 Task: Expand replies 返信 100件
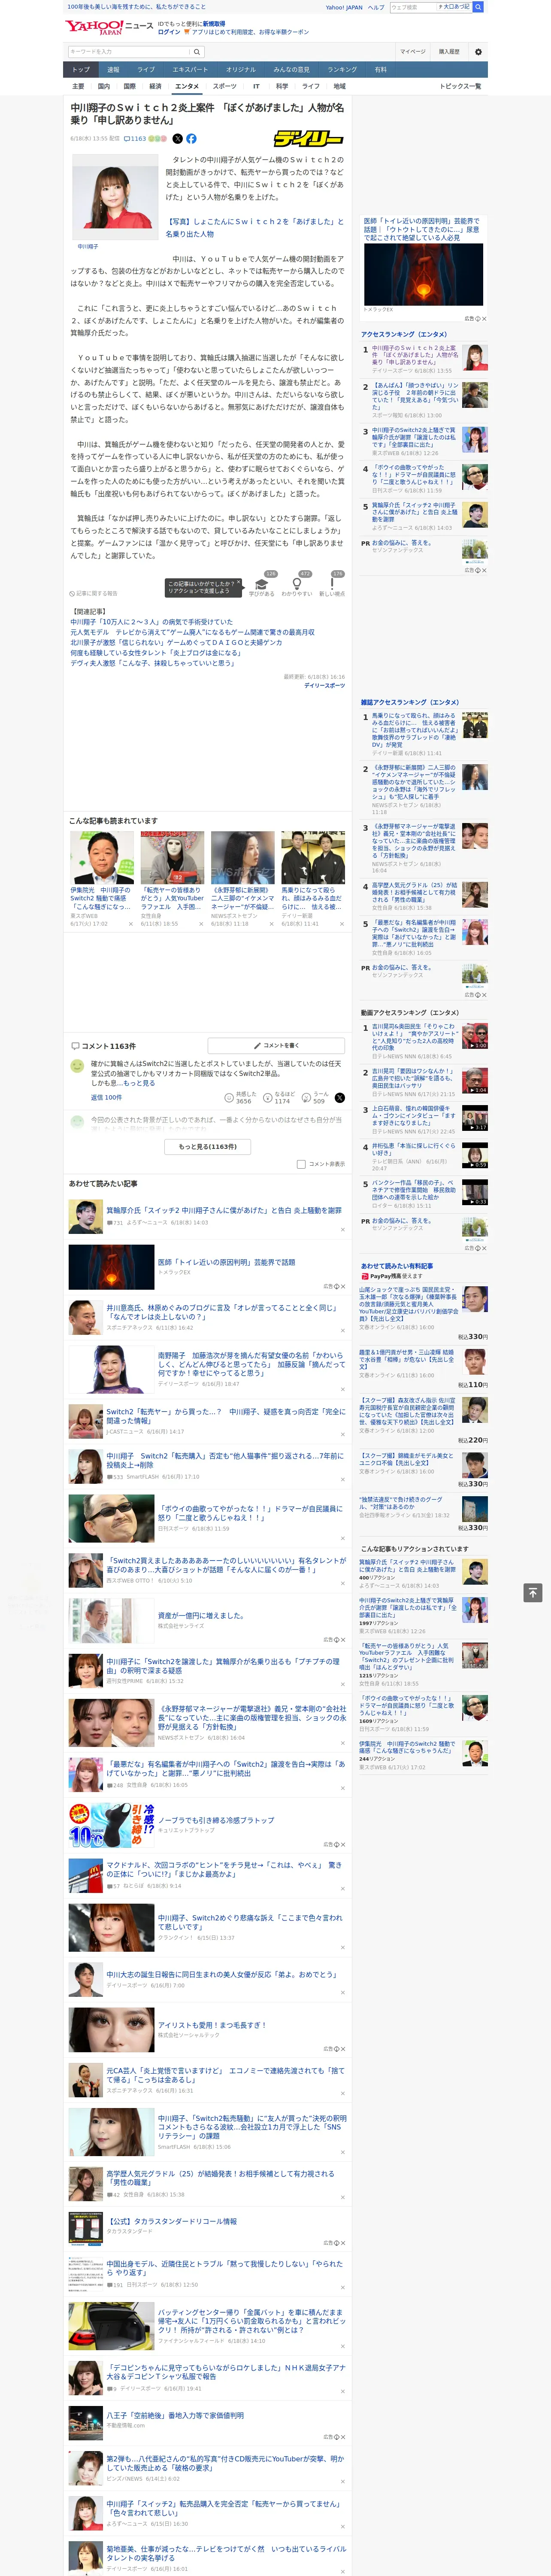coord(106,1097)
